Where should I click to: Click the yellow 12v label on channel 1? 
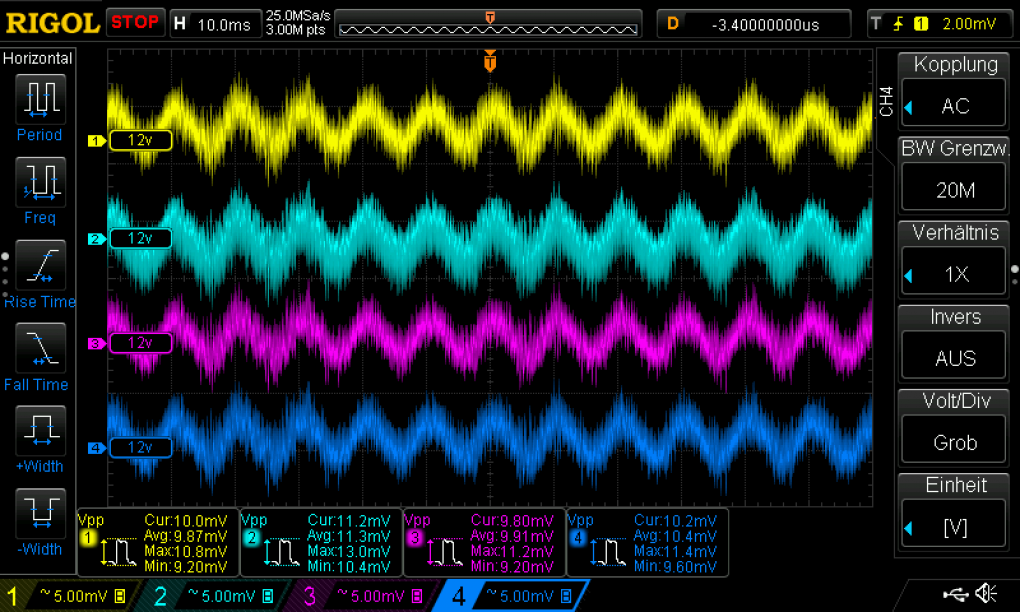click(x=141, y=140)
